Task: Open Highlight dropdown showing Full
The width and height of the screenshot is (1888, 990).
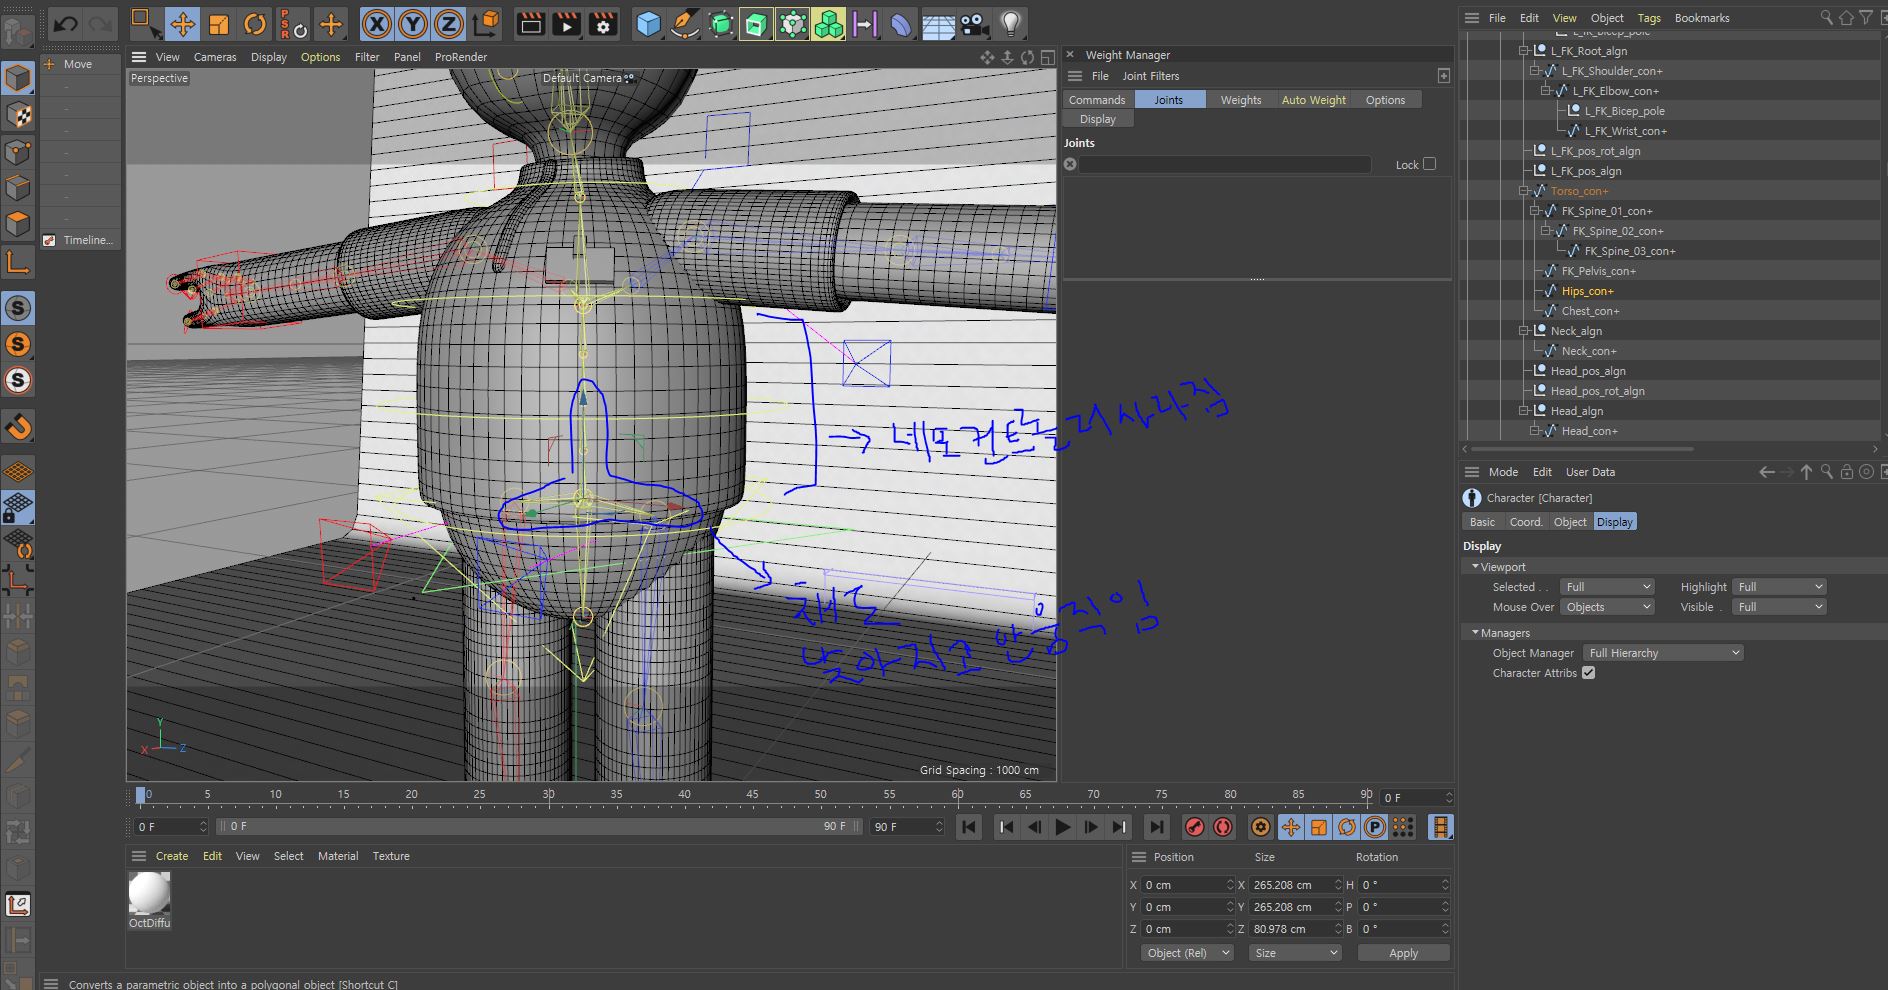Action: click(x=1780, y=587)
